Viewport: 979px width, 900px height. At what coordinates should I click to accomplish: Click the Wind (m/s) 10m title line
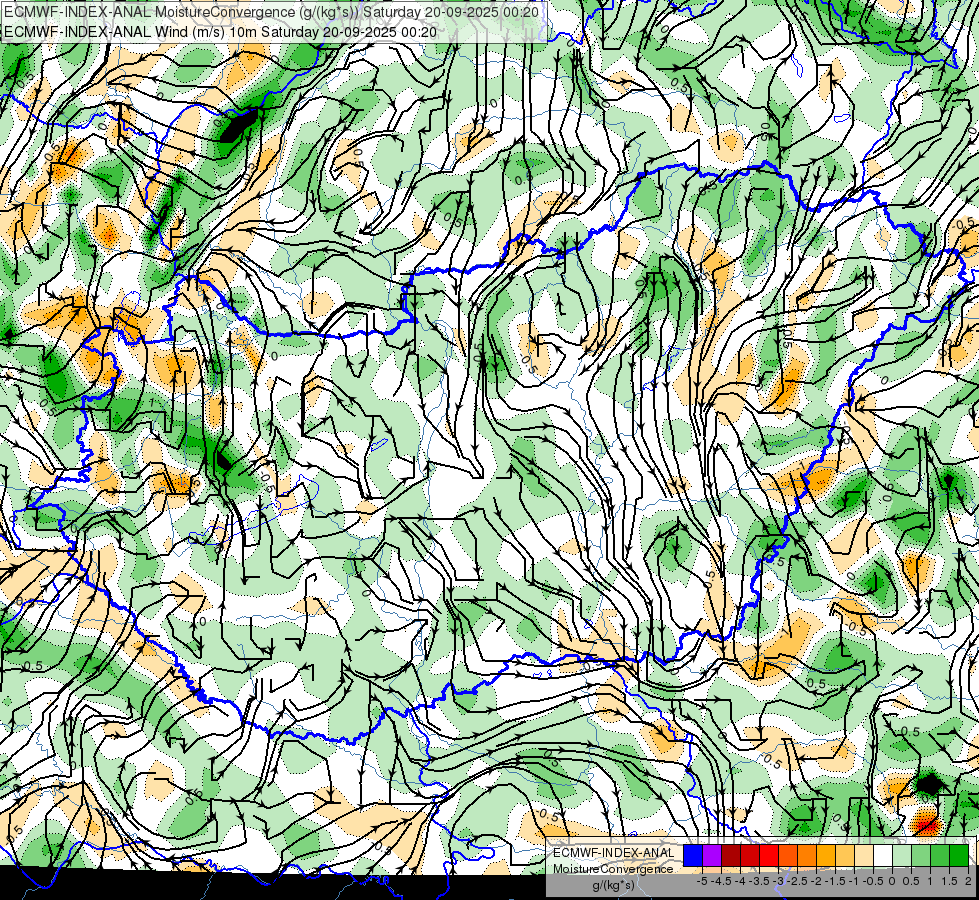pos(220,32)
